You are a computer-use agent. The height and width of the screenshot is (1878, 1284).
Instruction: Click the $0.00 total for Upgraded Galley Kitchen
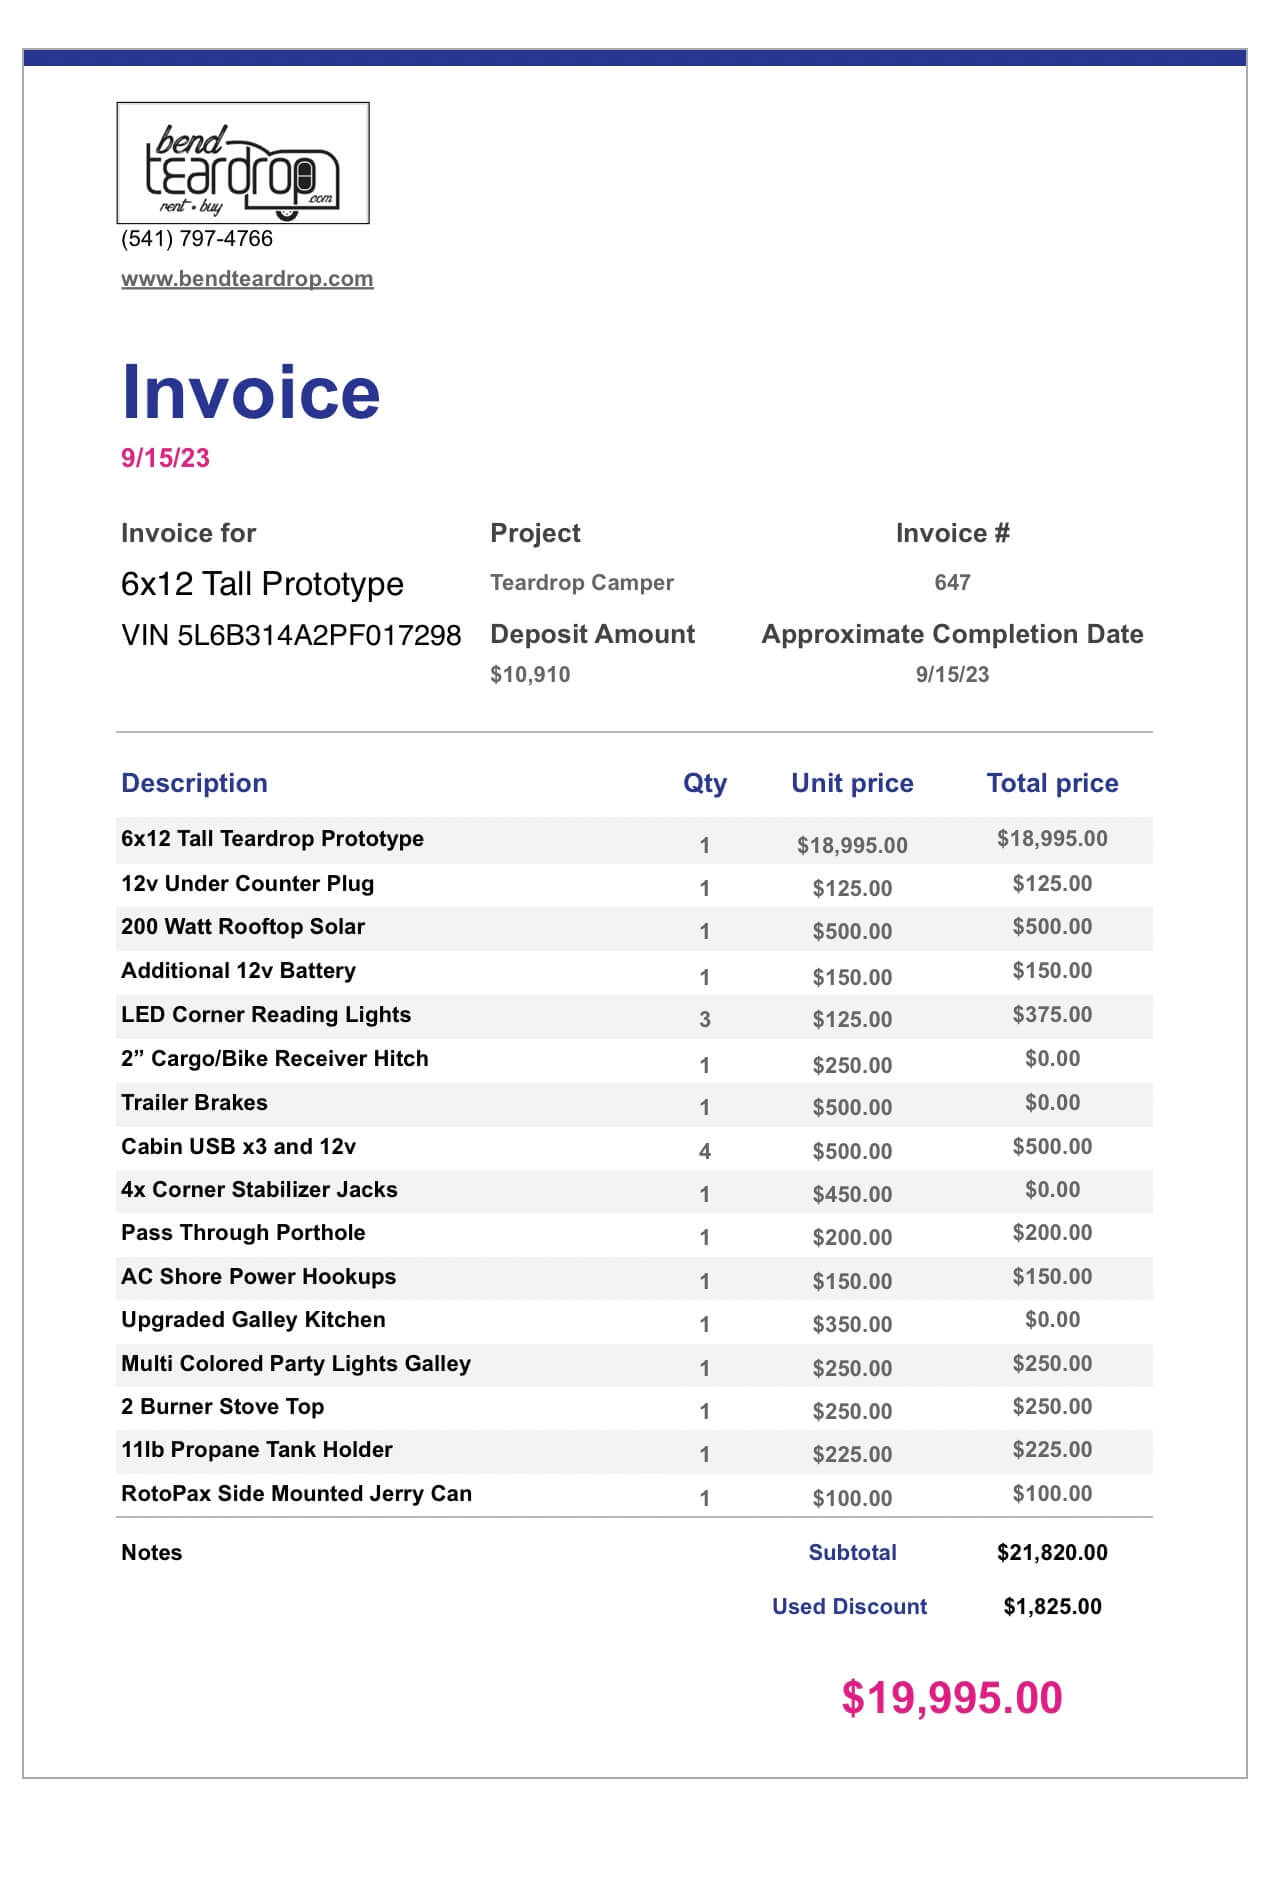pyautogui.click(x=1052, y=1320)
